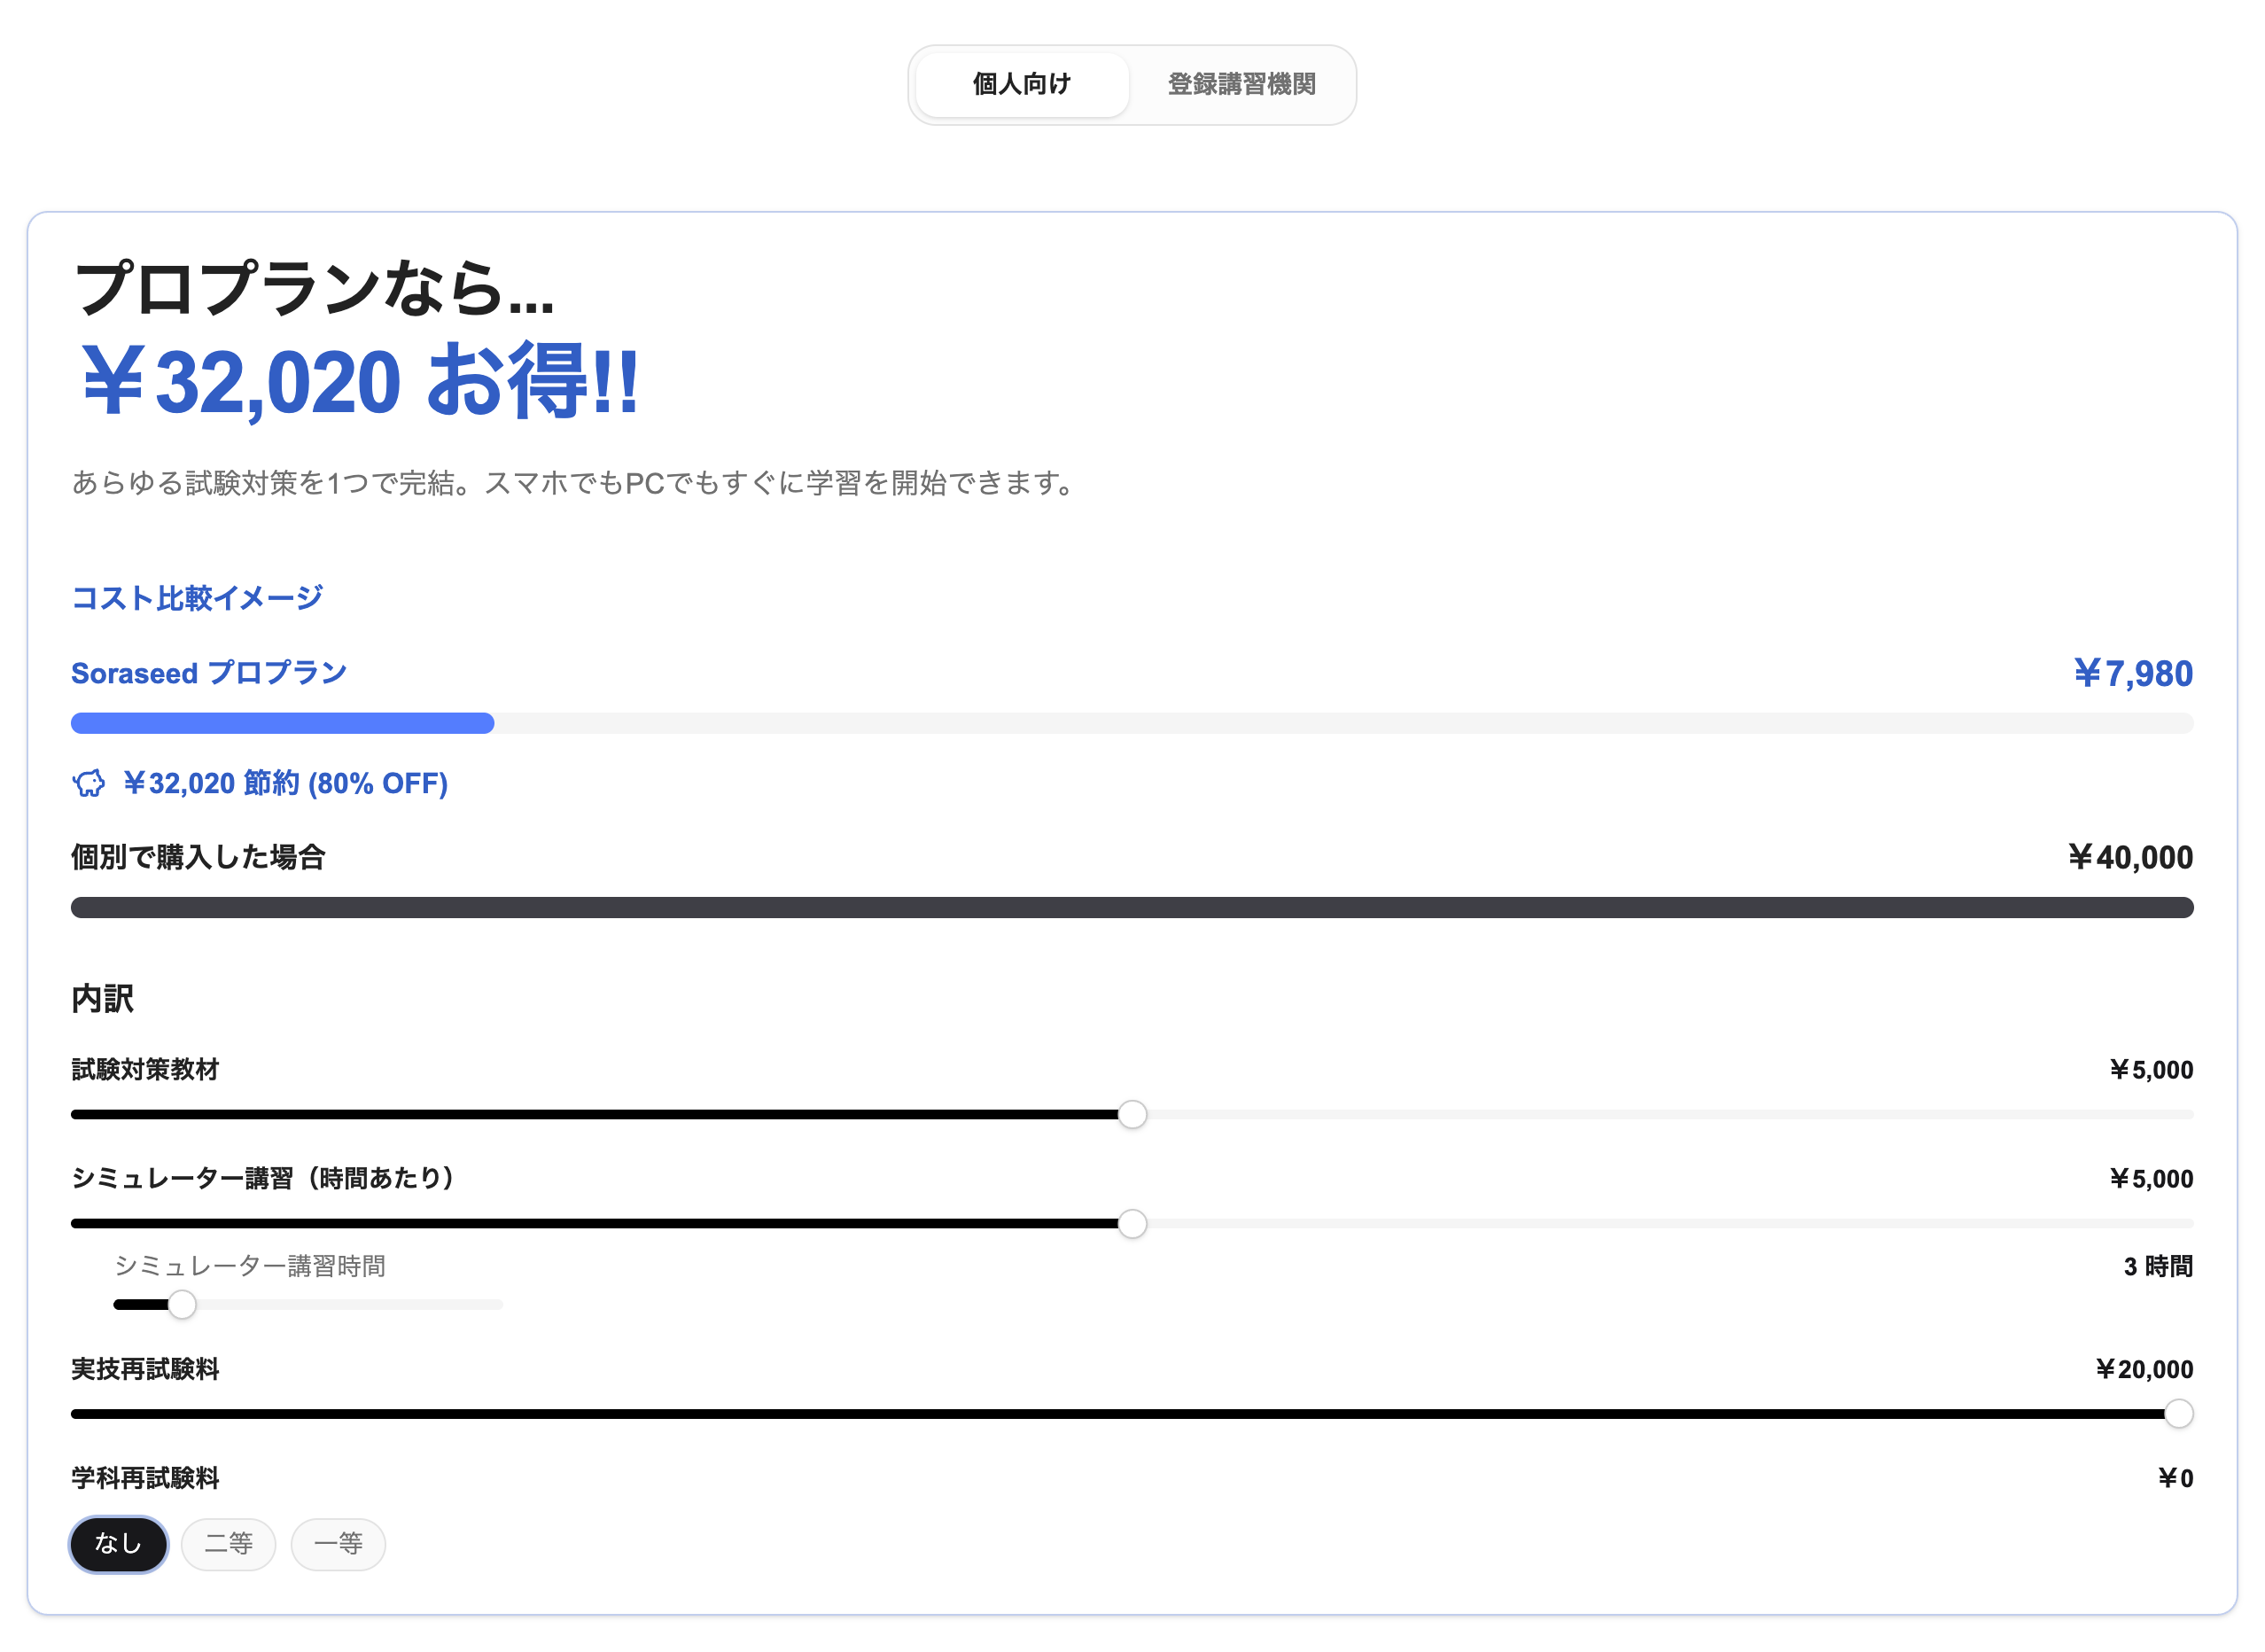The height and width of the screenshot is (1652, 2265).
Task: Click the ￥32,020 節約 (80% OFF) text
Action: point(285,783)
